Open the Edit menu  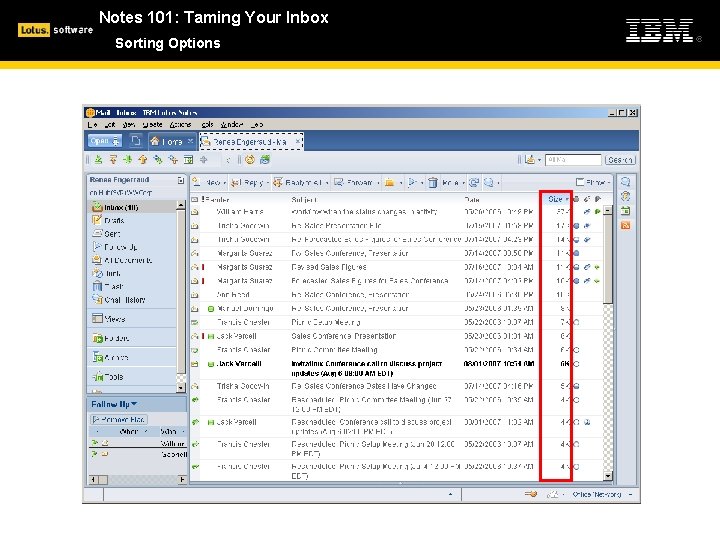click(110, 124)
